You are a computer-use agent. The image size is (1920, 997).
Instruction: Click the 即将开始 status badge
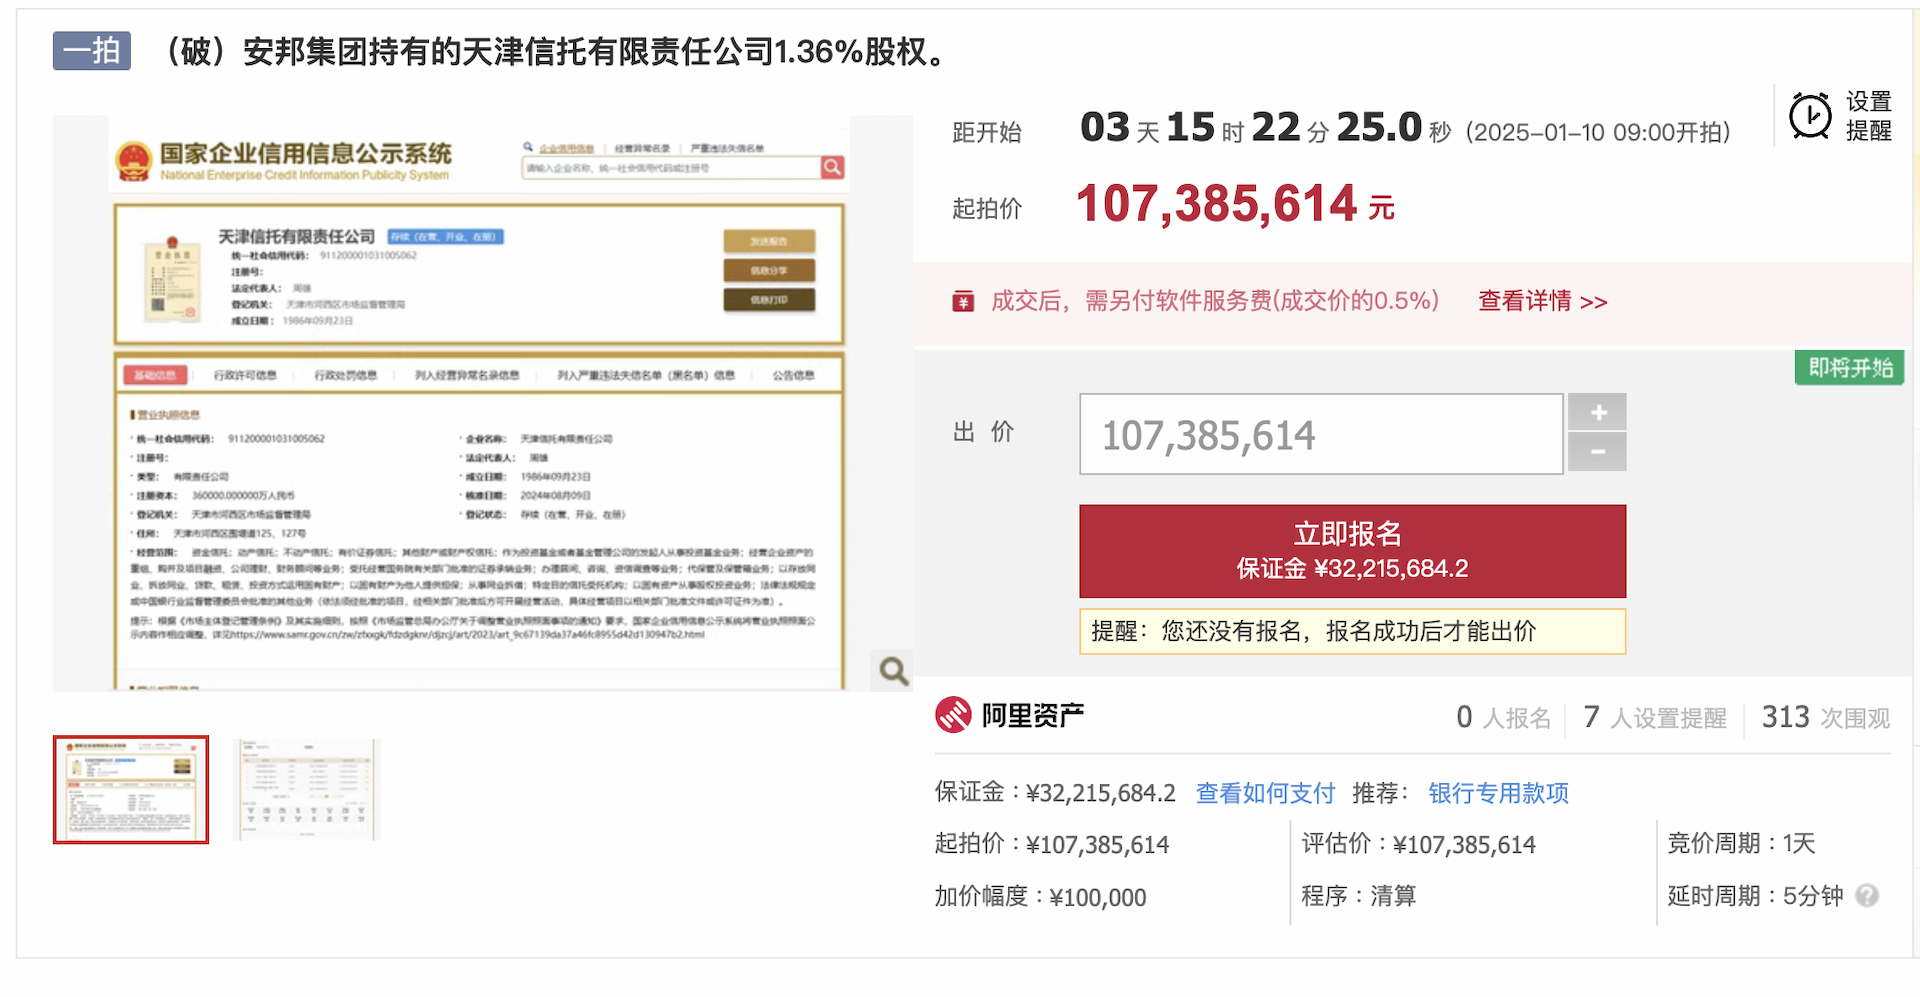coord(1849,368)
